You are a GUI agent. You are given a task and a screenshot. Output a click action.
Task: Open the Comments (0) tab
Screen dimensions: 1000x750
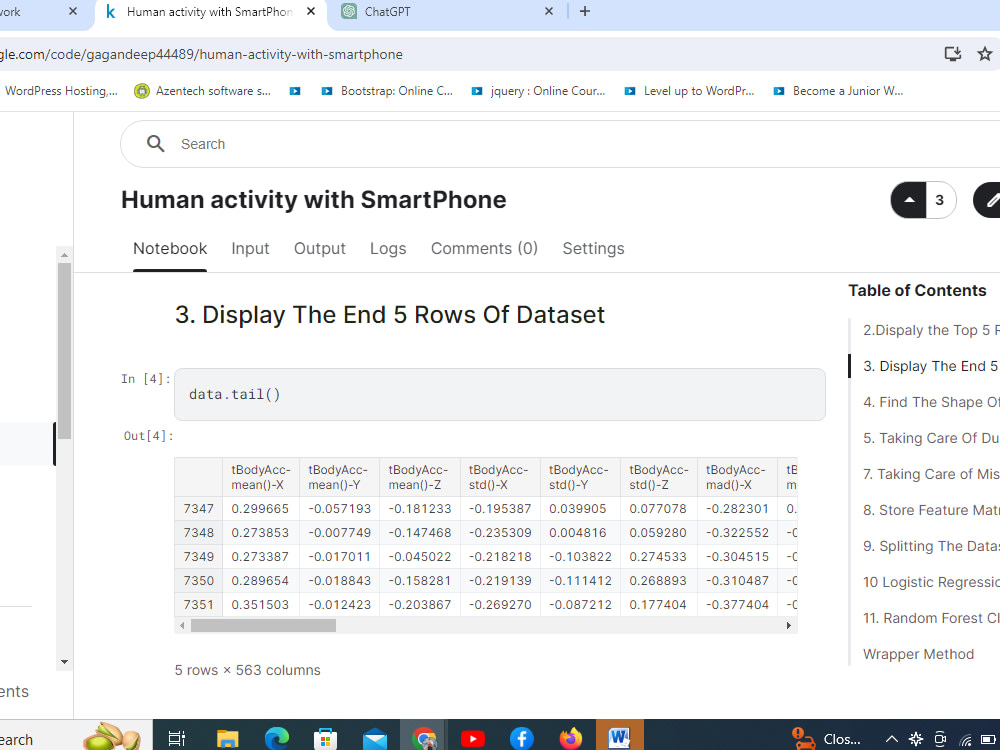(484, 248)
